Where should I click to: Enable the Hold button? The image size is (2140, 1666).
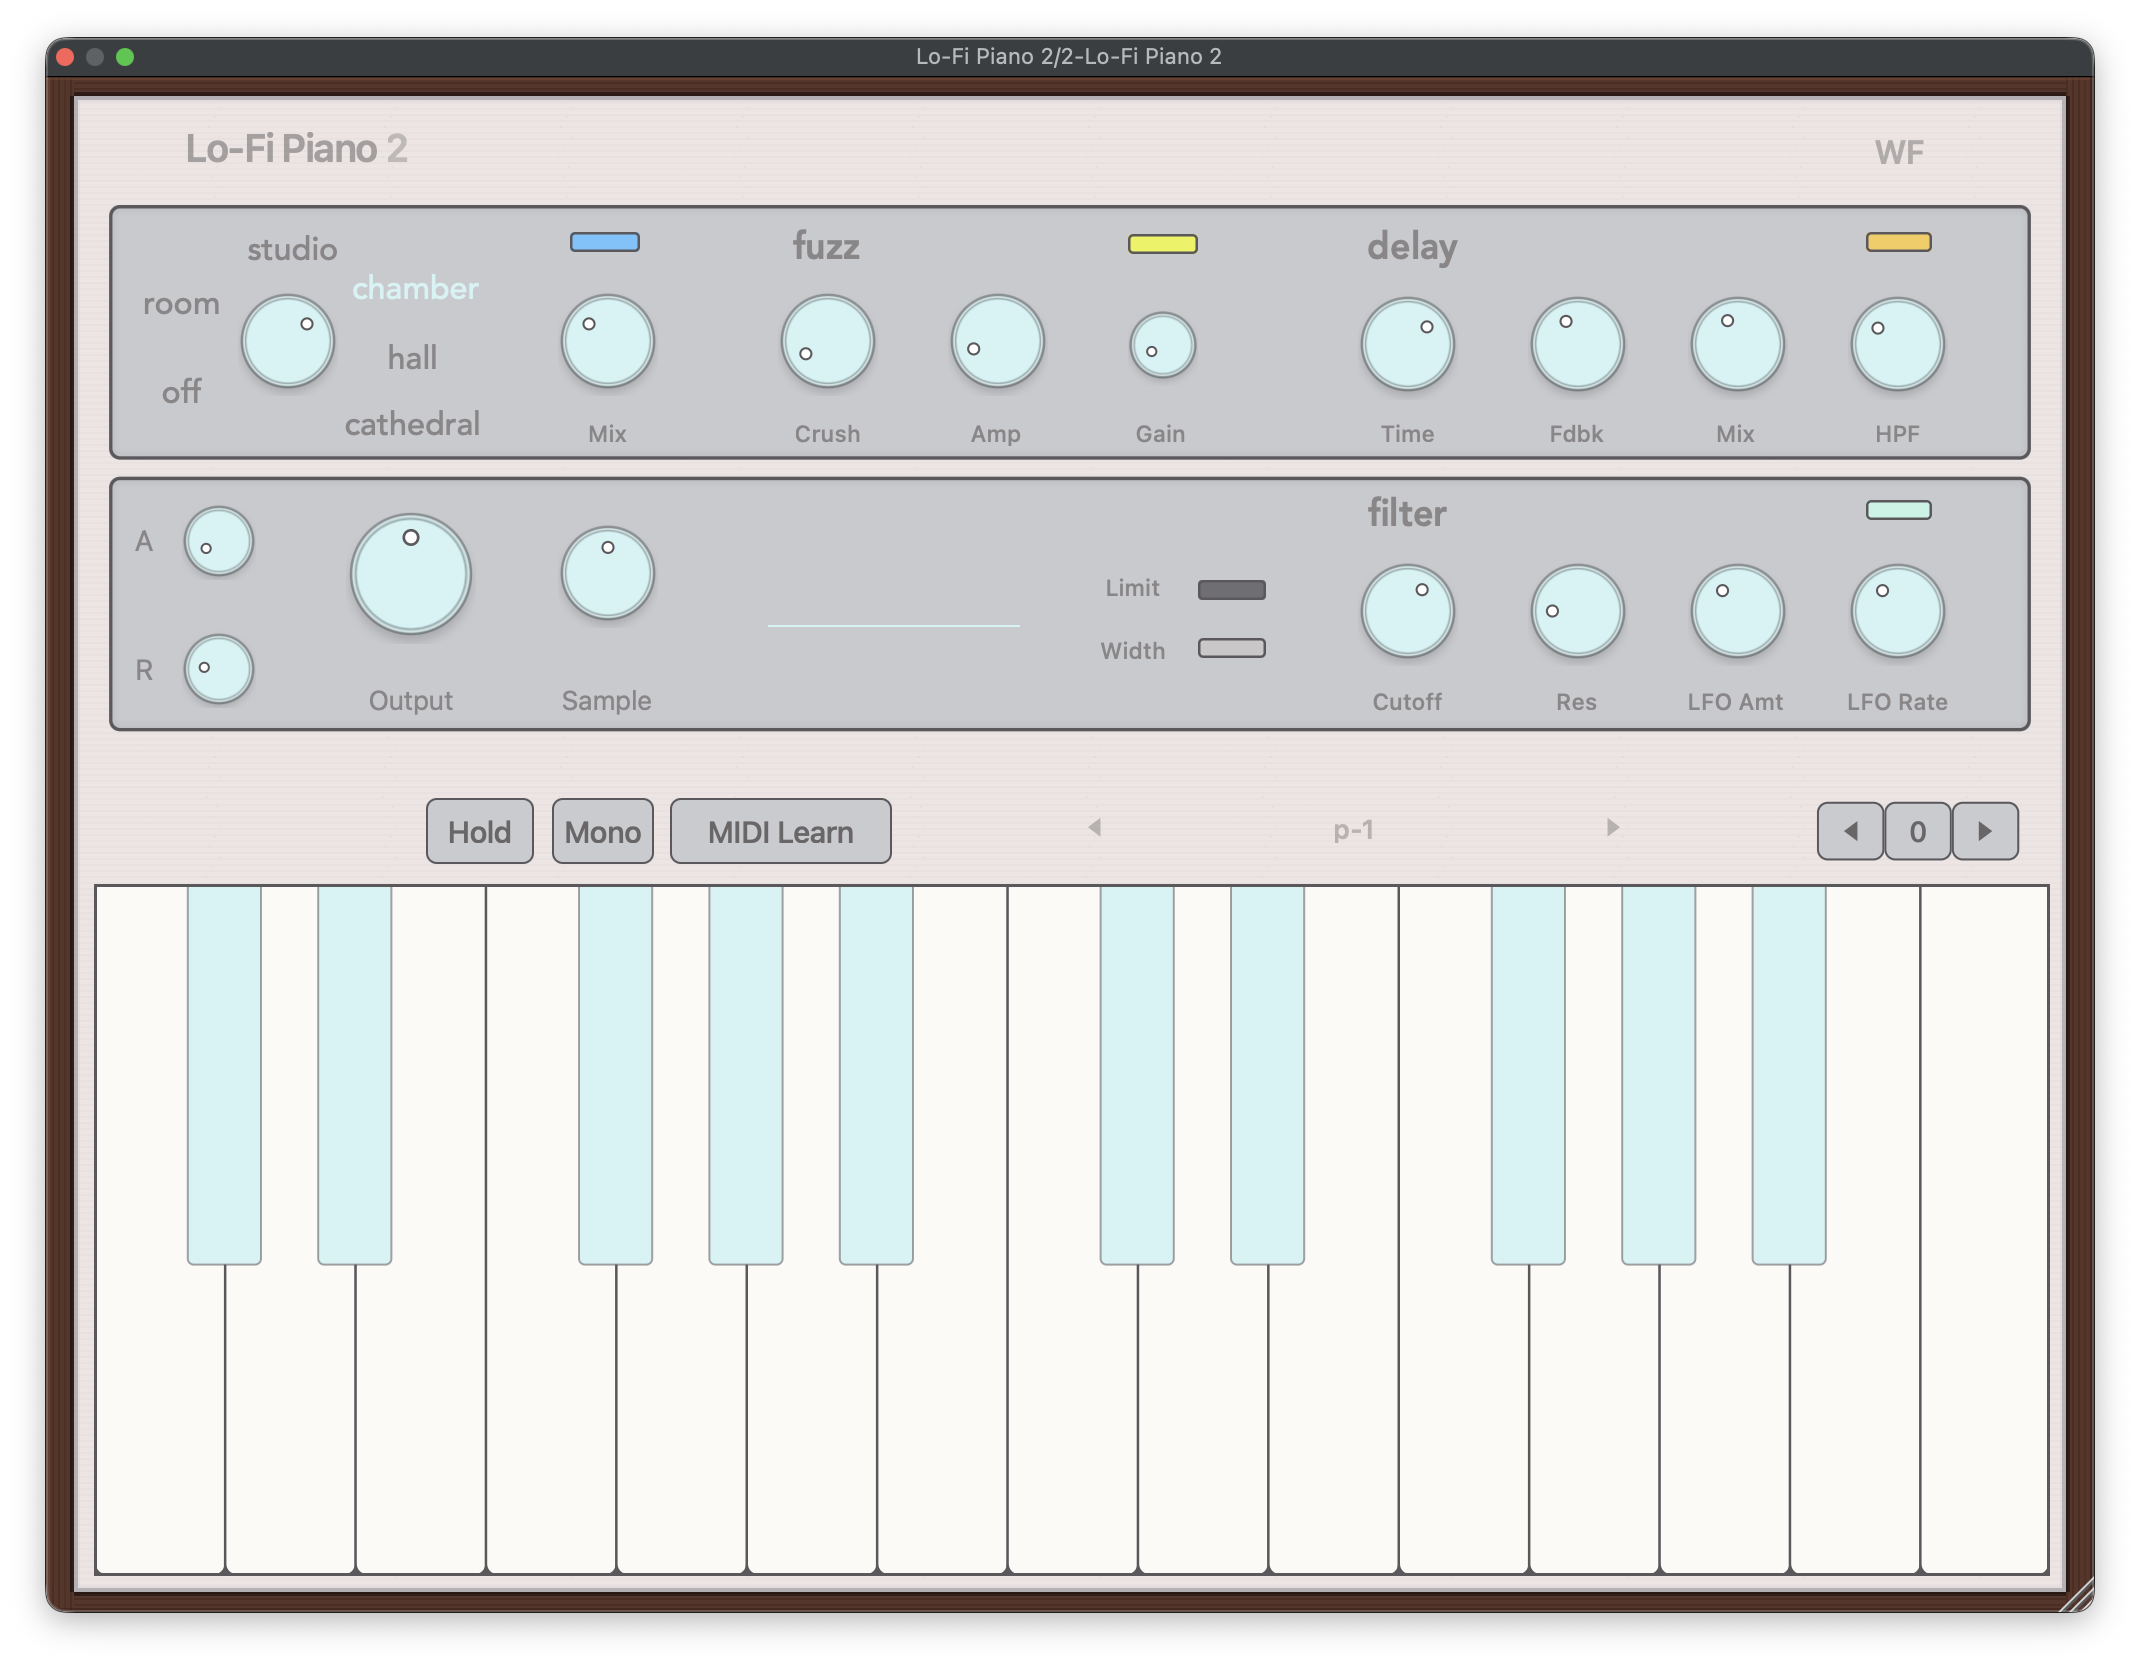pos(480,831)
